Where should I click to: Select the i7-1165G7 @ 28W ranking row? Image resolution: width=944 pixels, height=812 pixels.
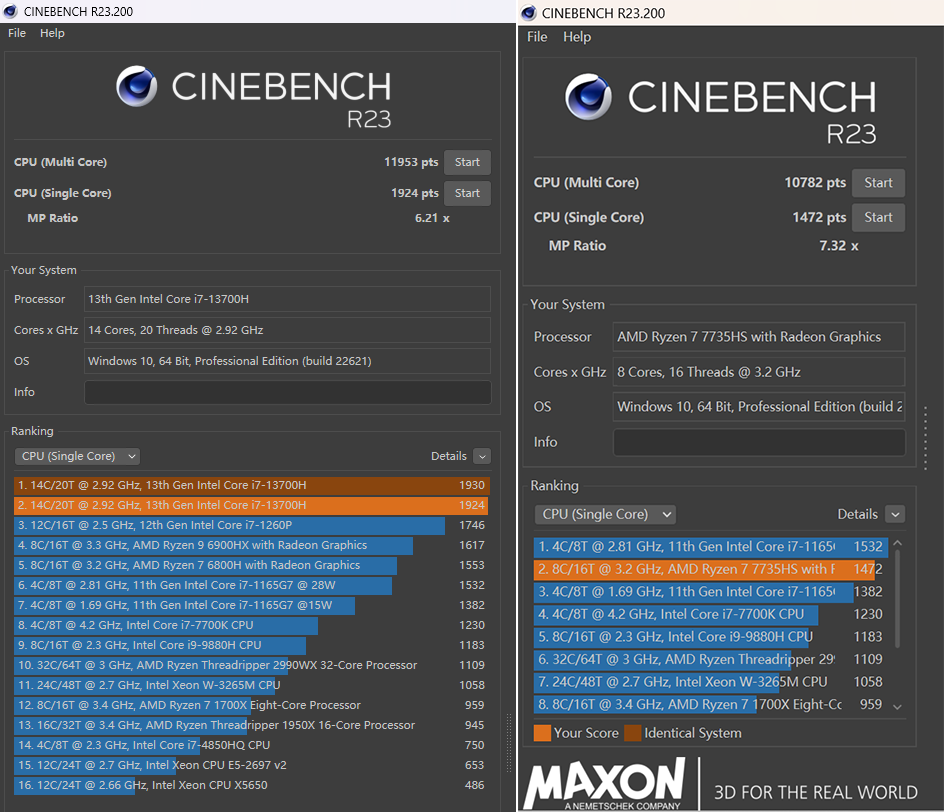tap(252, 585)
